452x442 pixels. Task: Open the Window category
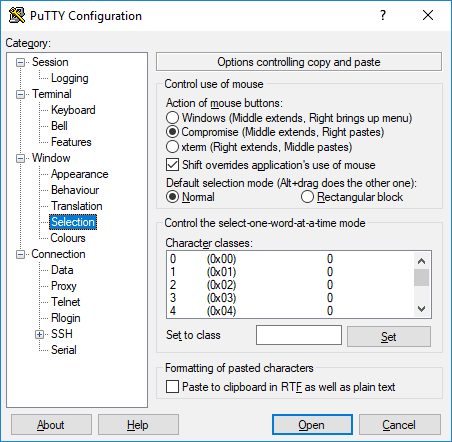pos(51,158)
